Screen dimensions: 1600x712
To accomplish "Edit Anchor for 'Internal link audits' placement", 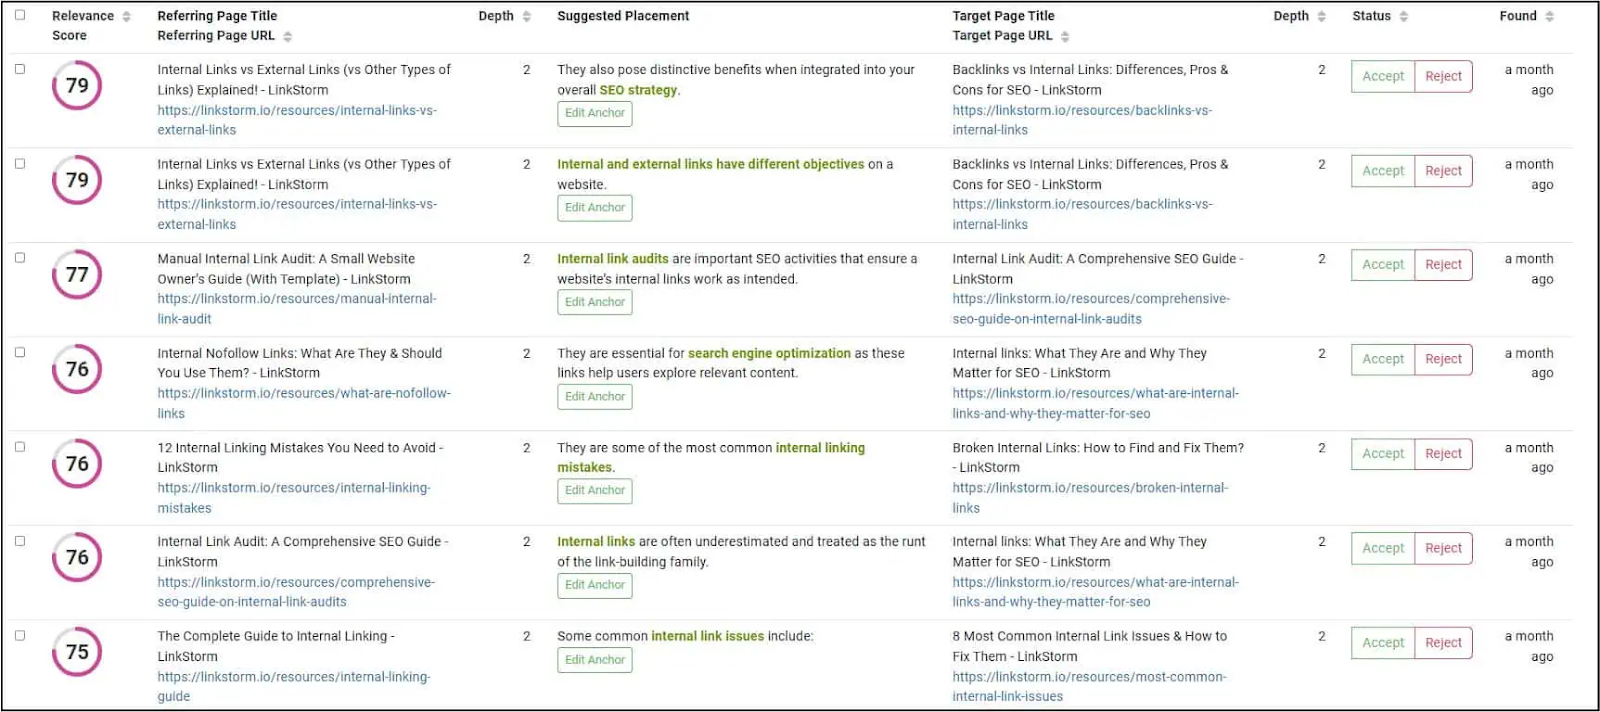I will 595,302.
